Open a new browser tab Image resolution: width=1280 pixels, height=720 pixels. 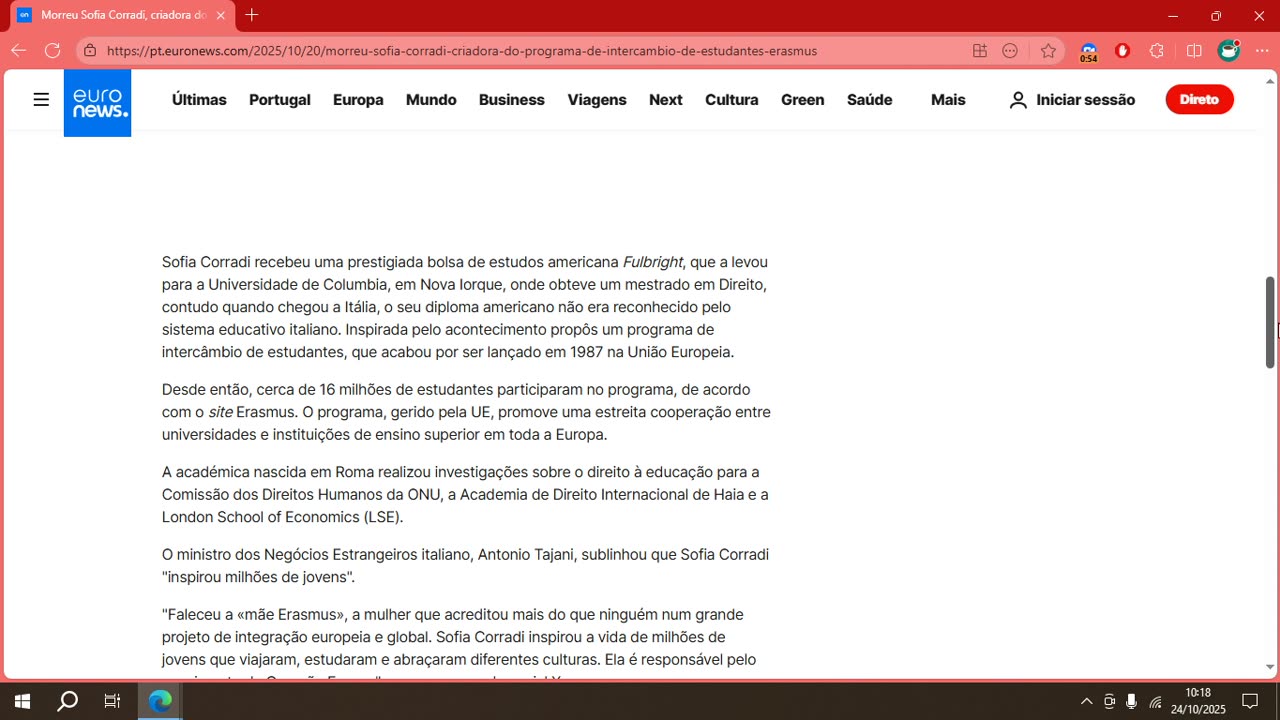point(252,15)
